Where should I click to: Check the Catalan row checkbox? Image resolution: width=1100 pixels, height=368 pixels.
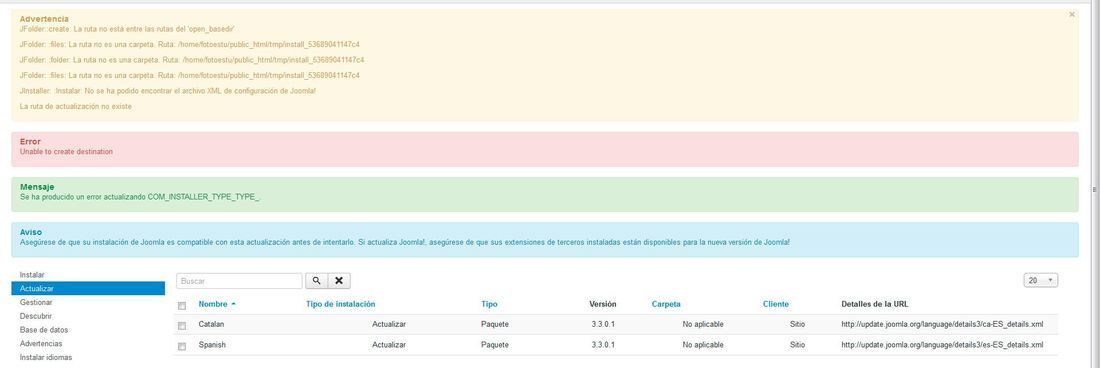[x=182, y=325]
